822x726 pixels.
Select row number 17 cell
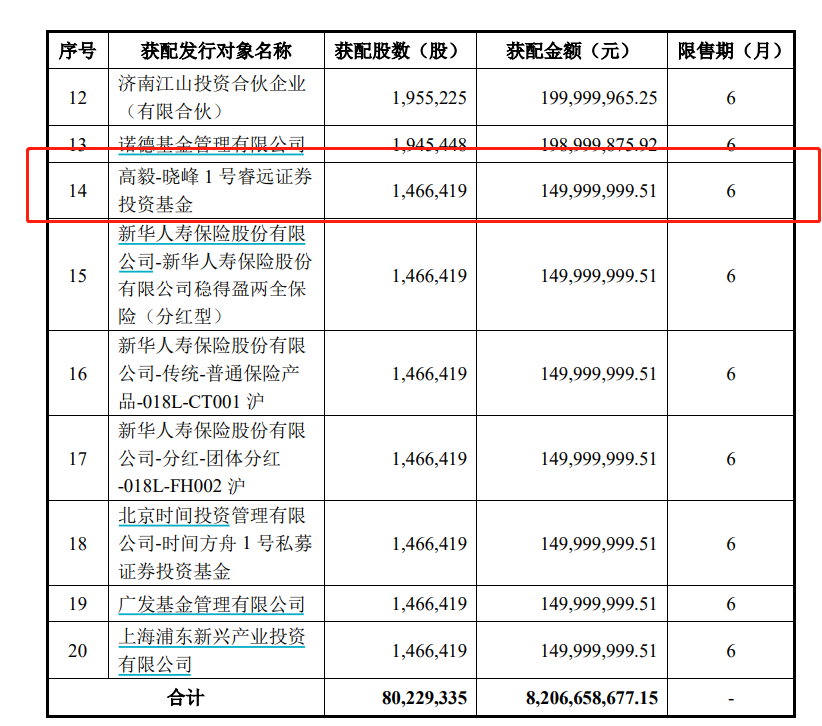78,459
